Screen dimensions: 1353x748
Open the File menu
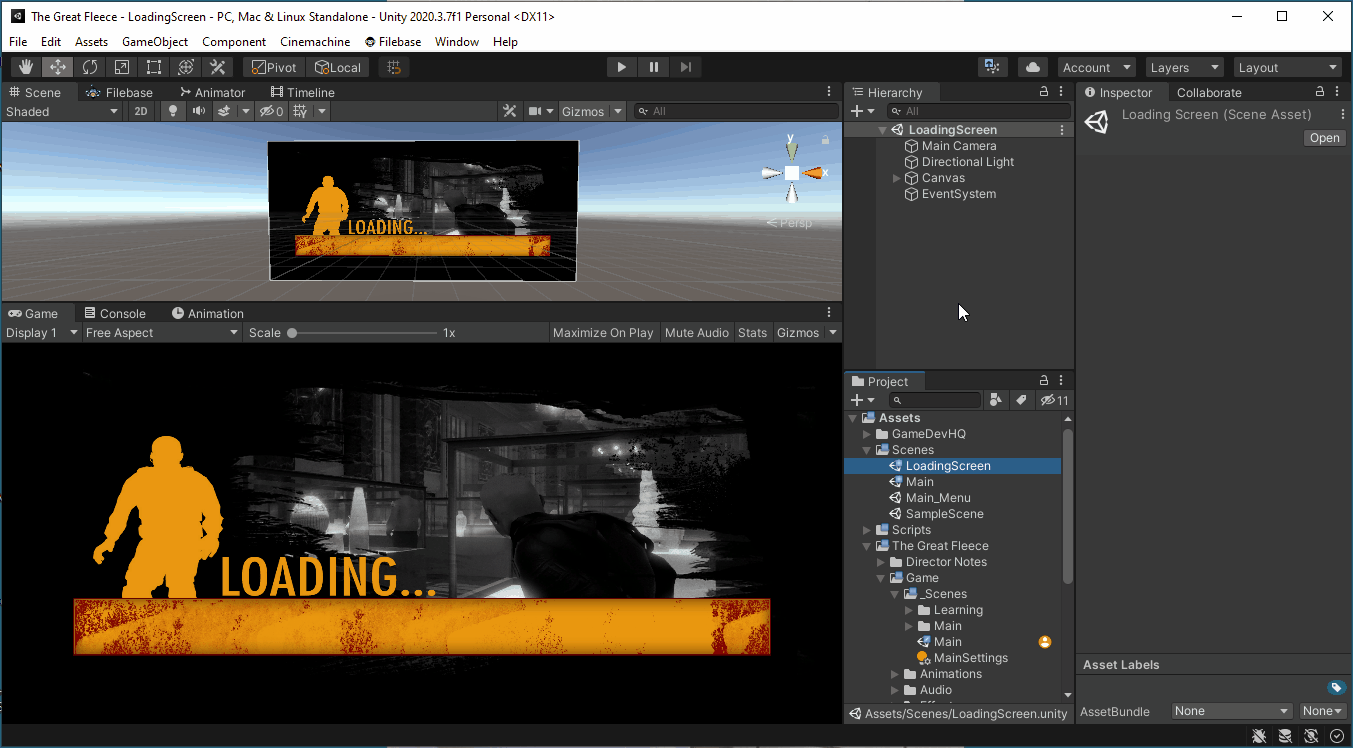(18, 41)
